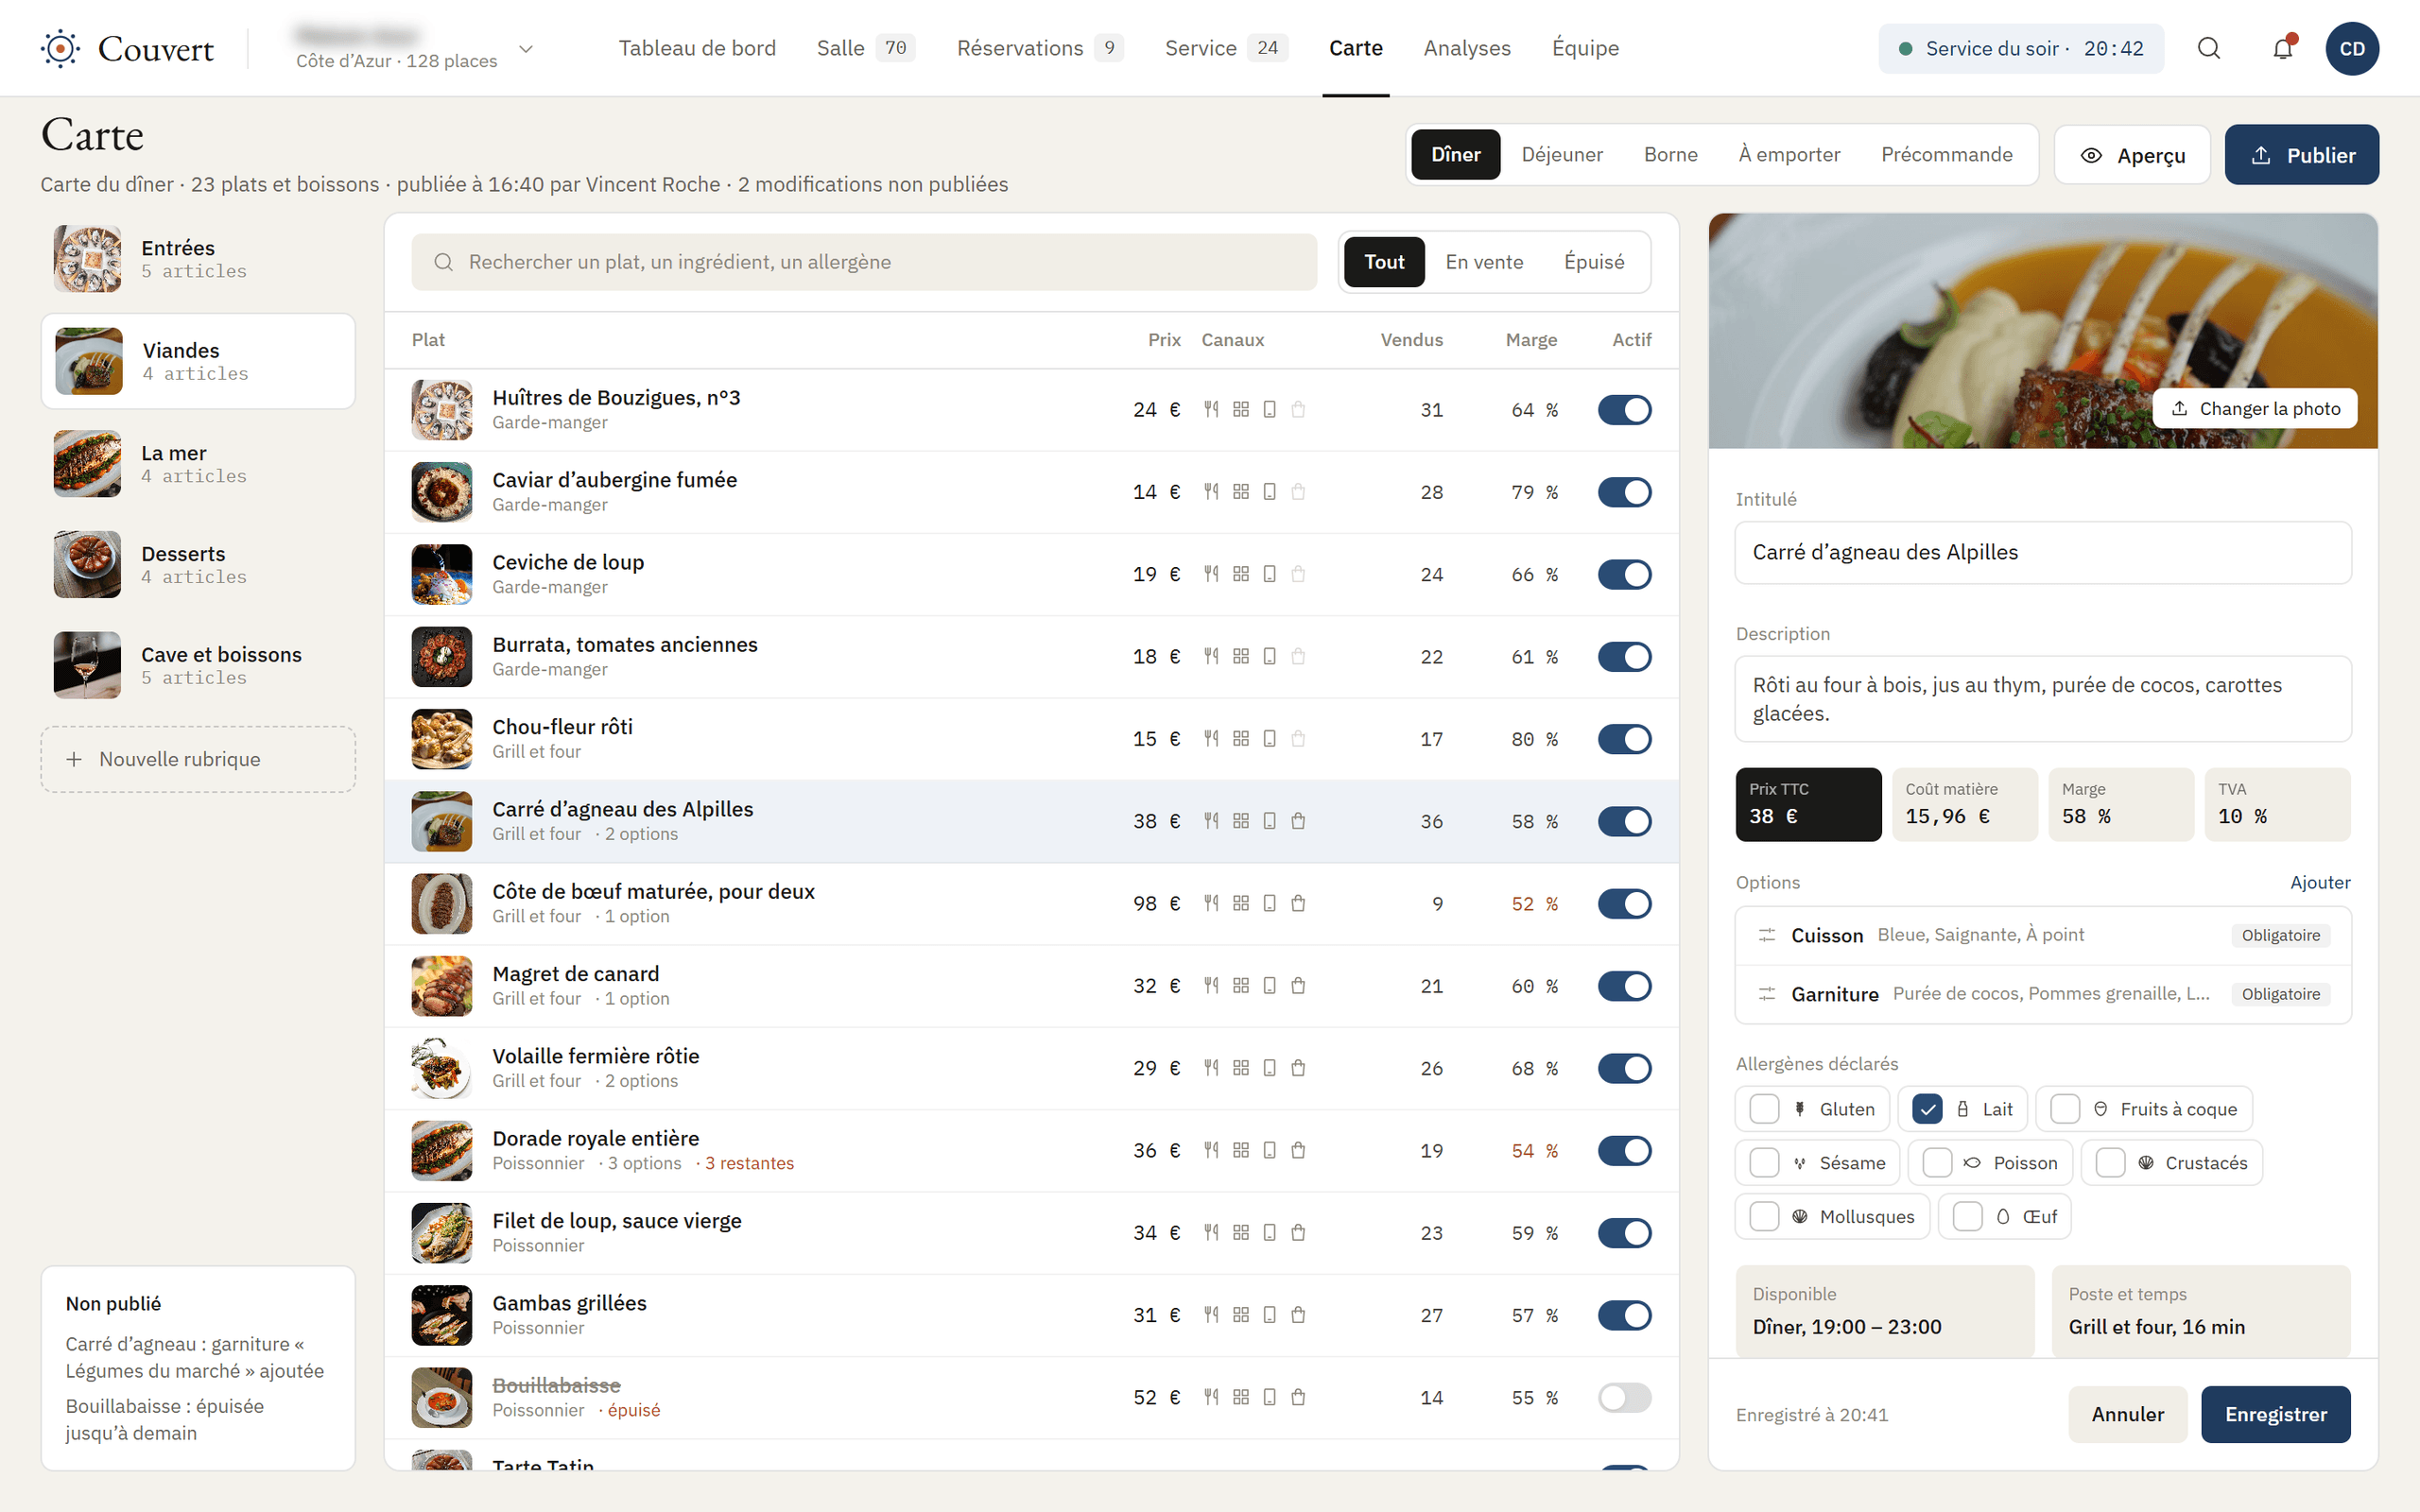Open the TVA 10 % rate field
2420x1512 pixels.
coord(2277,804)
